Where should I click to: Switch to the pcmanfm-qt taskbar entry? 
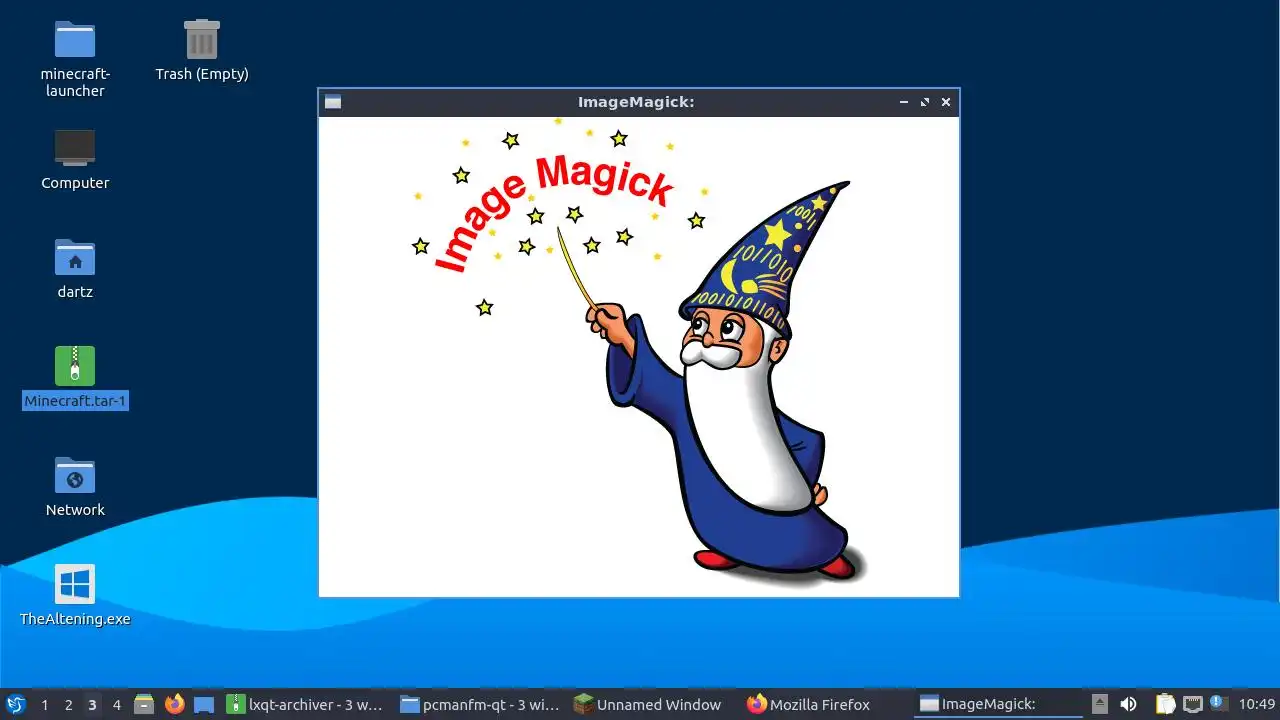pyautogui.click(x=480, y=705)
